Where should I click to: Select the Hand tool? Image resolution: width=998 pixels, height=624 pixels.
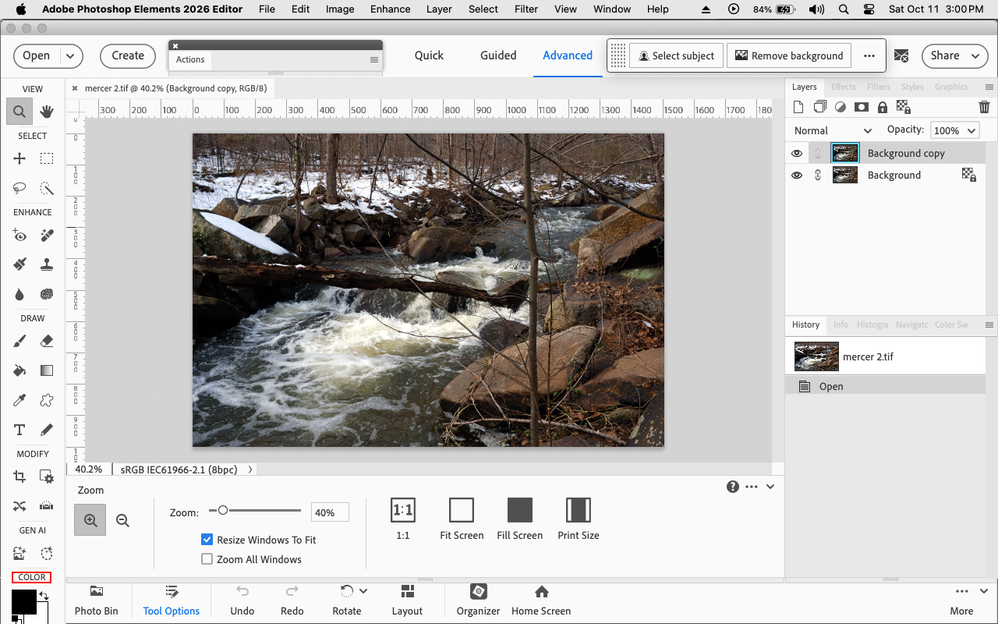(46, 110)
